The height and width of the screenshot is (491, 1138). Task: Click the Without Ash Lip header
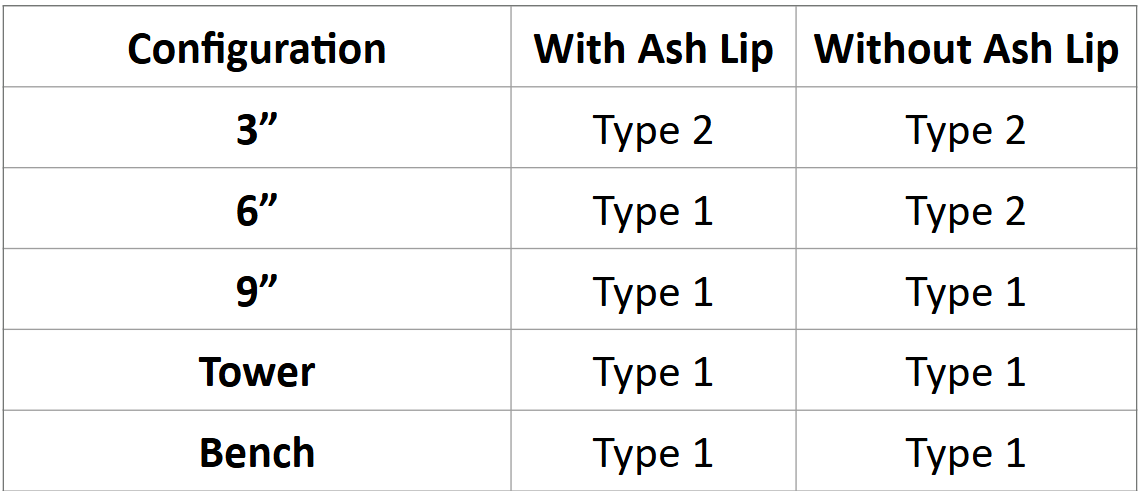pyautogui.click(x=966, y=49)
